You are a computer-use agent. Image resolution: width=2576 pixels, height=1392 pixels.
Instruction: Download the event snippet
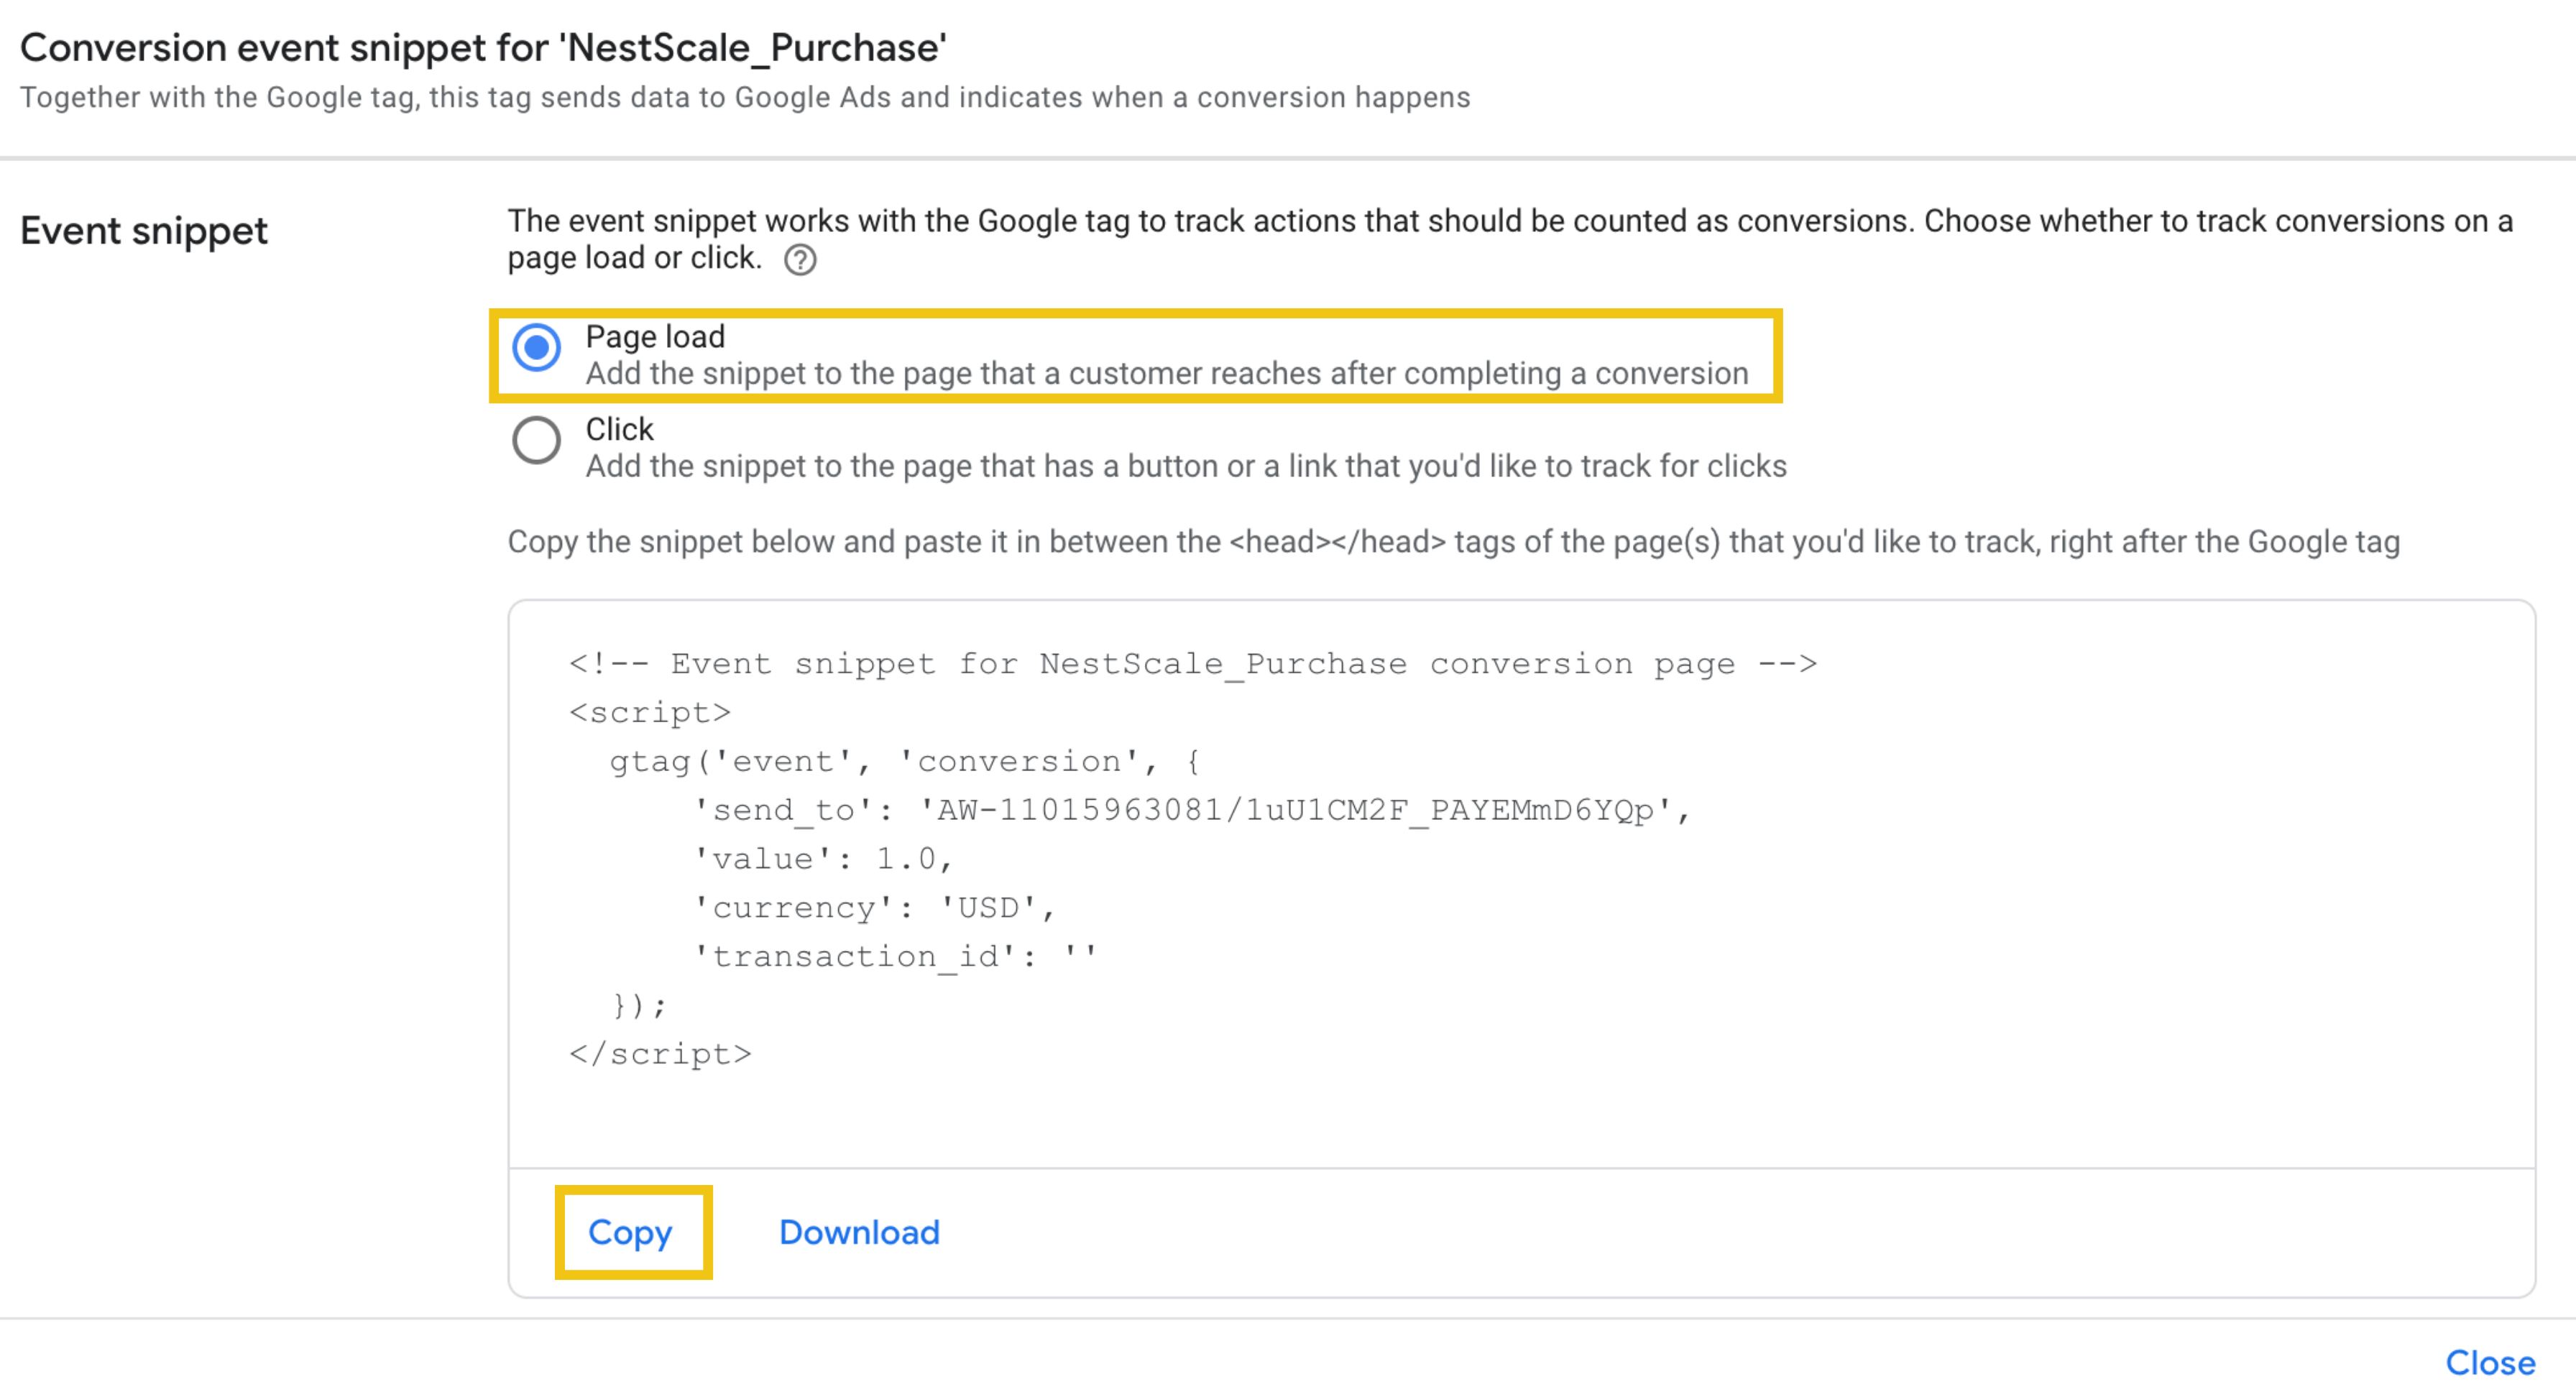859,1232
